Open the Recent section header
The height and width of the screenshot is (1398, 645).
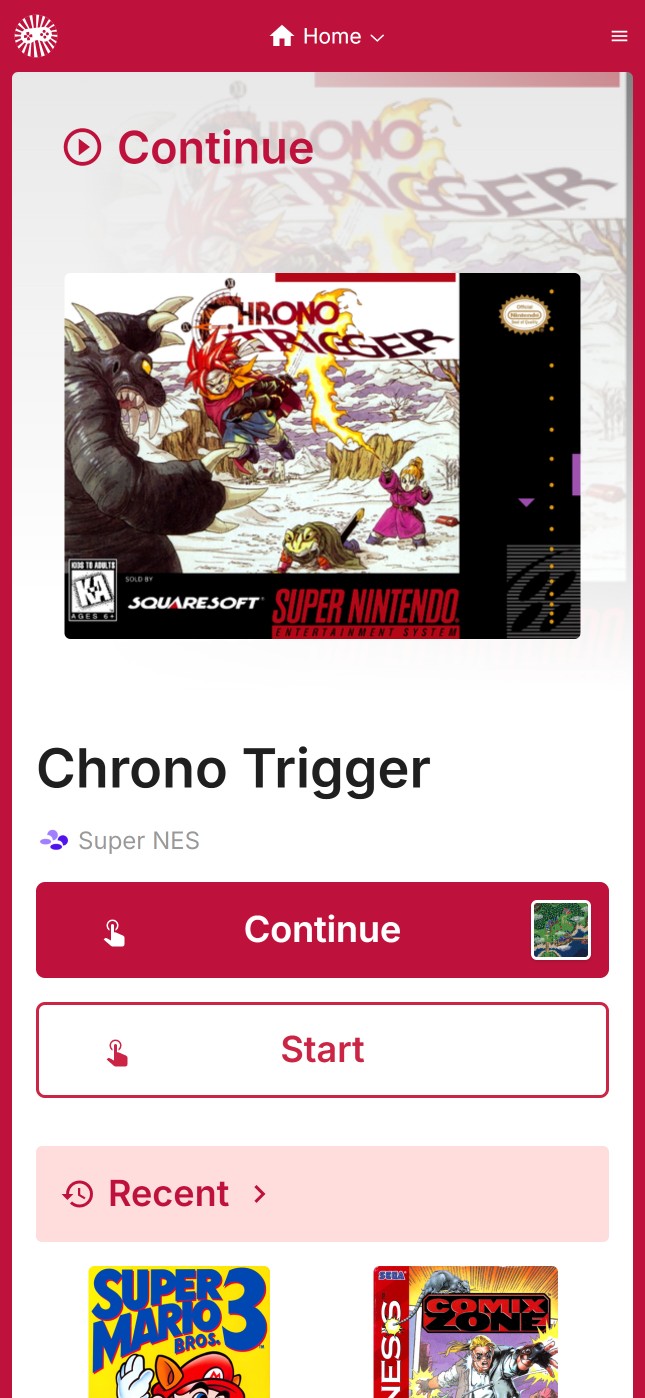(x=322, y=1194)
